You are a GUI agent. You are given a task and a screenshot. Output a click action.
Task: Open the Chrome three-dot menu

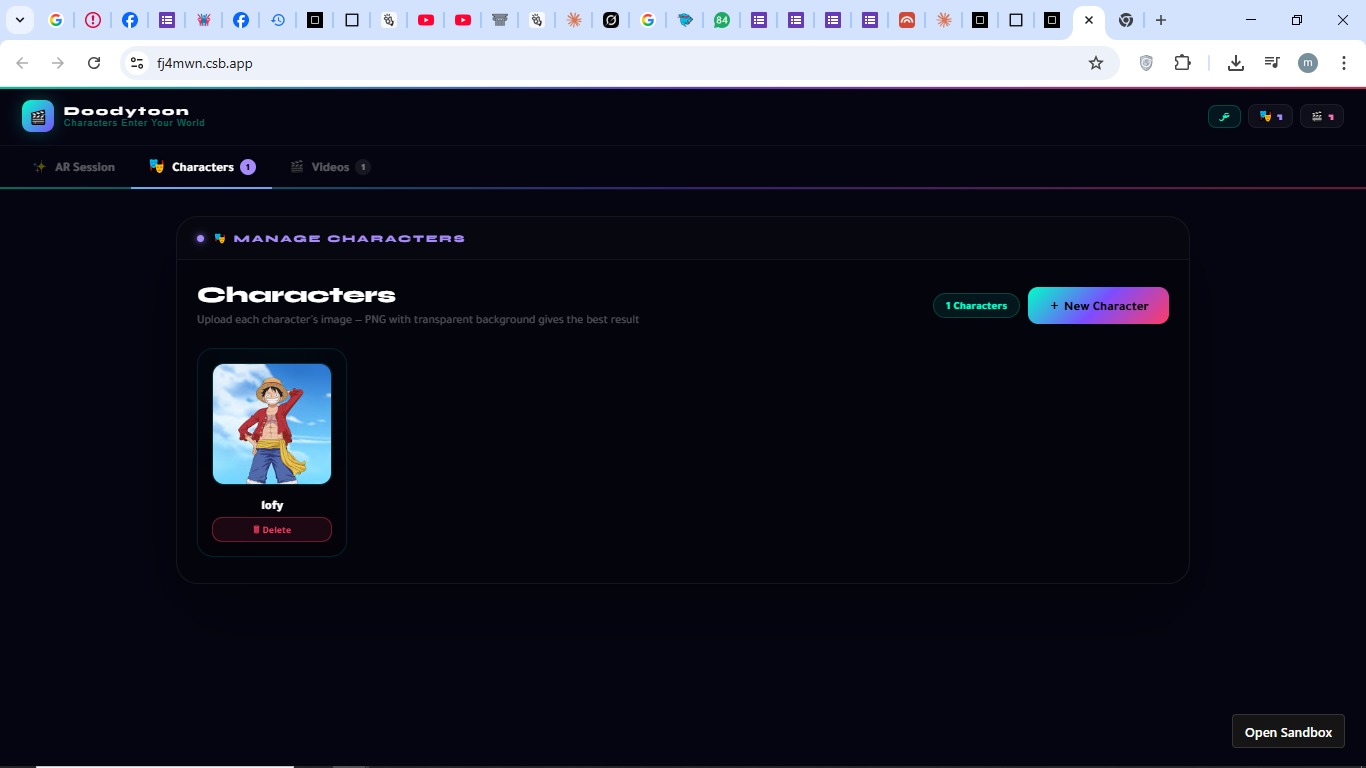point(1344,63)
